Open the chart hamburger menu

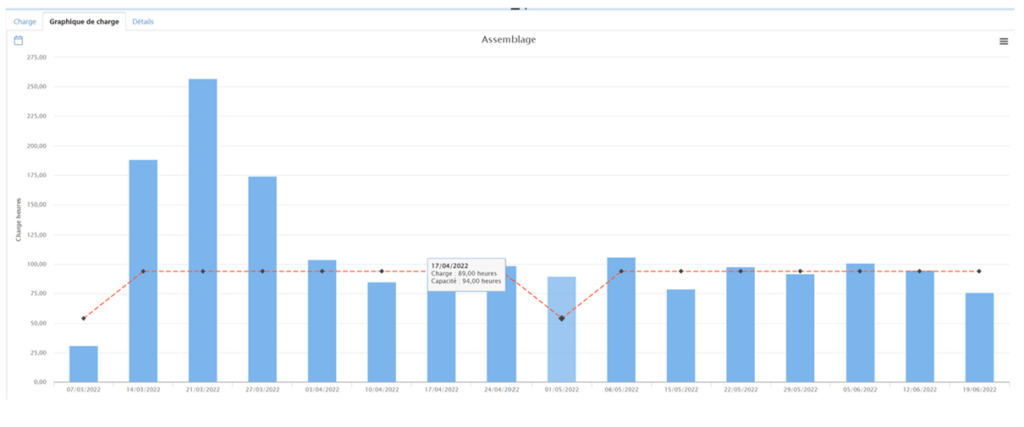tap(1003, 41)
